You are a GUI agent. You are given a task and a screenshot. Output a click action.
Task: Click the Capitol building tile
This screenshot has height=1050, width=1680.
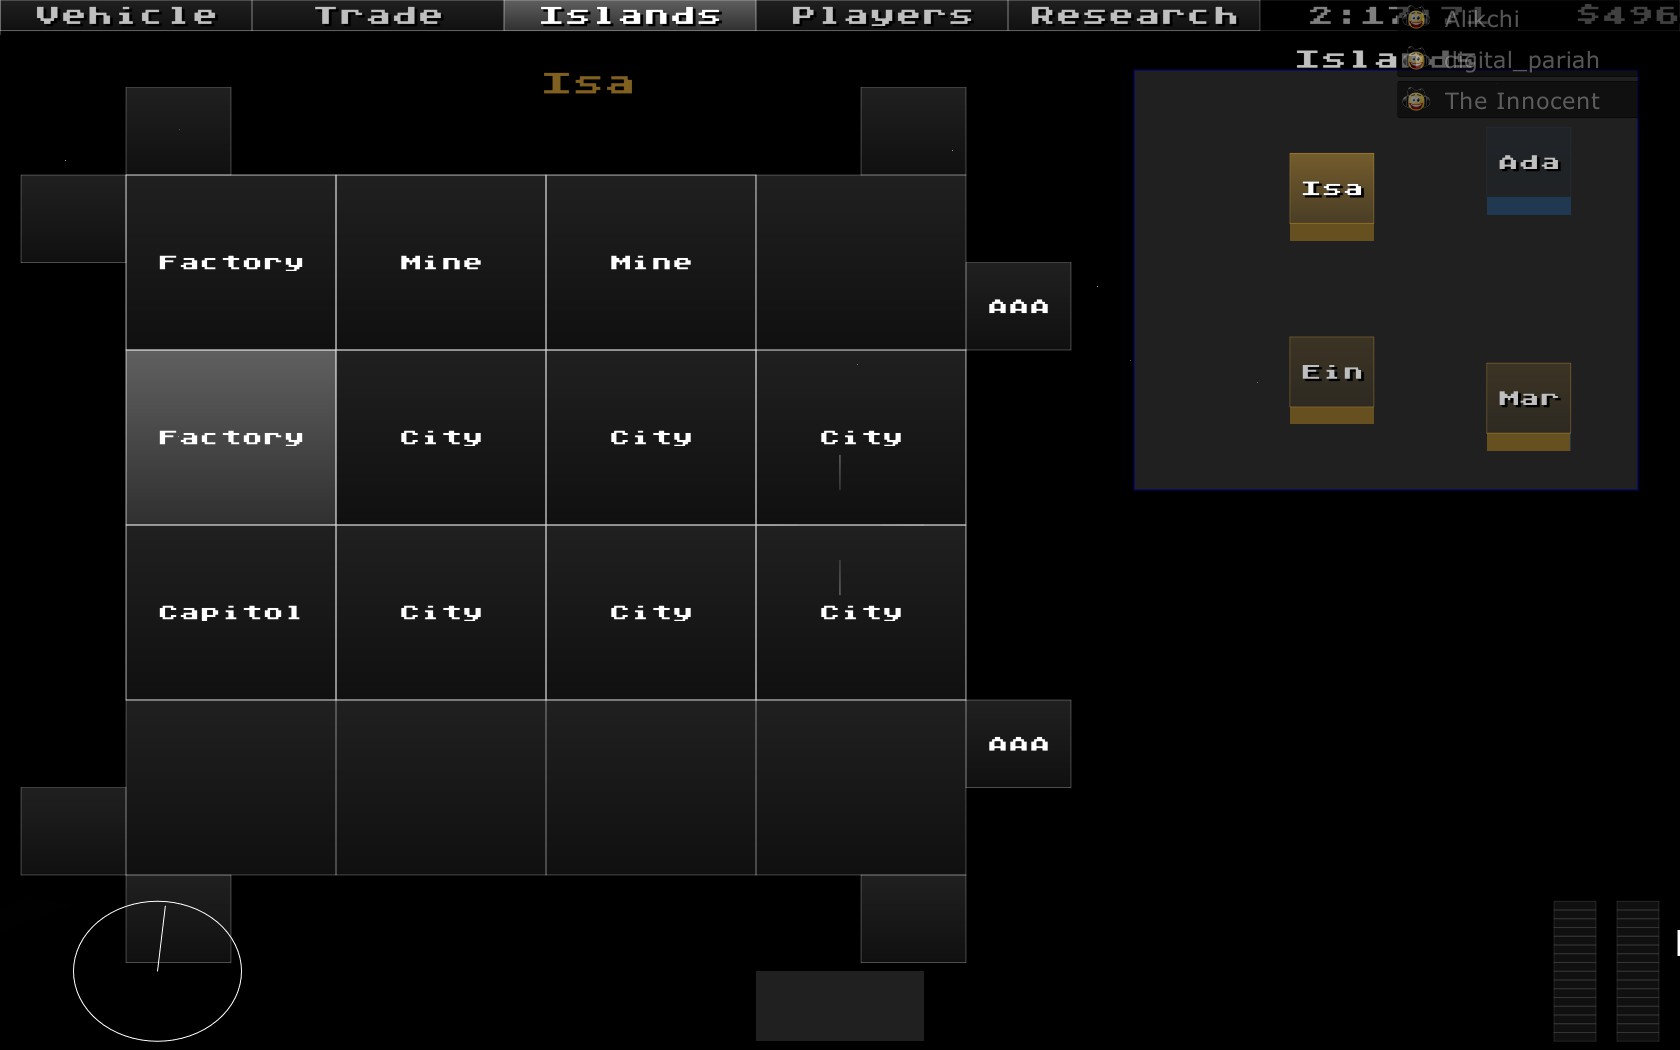pos(230,612)
